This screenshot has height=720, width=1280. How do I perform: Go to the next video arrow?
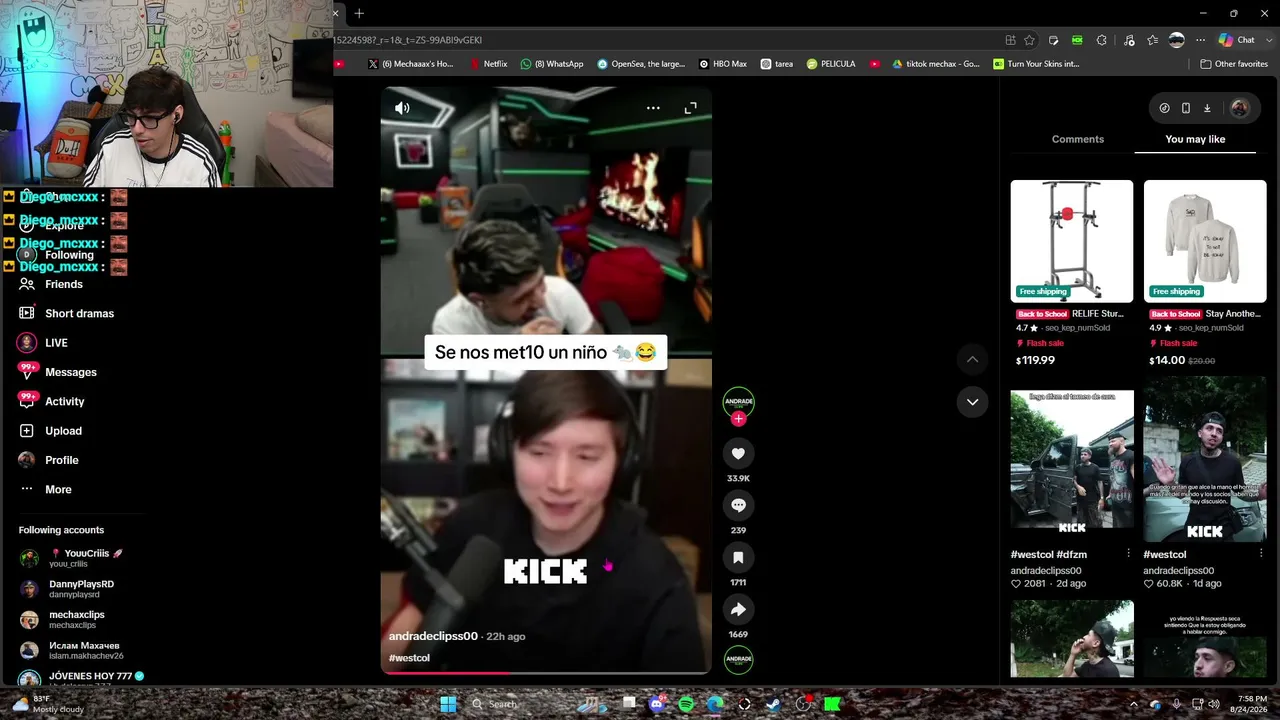tap(972, 402)
